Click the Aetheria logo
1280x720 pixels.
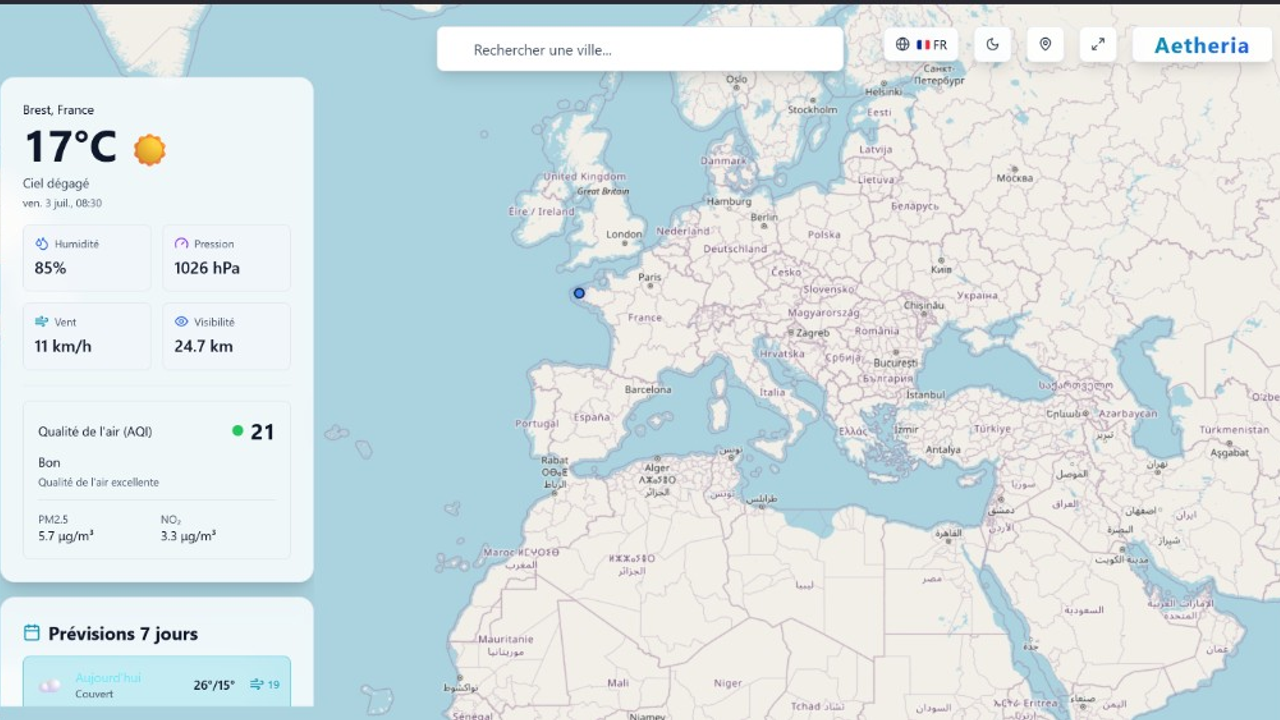click(x=1202, y=45)
